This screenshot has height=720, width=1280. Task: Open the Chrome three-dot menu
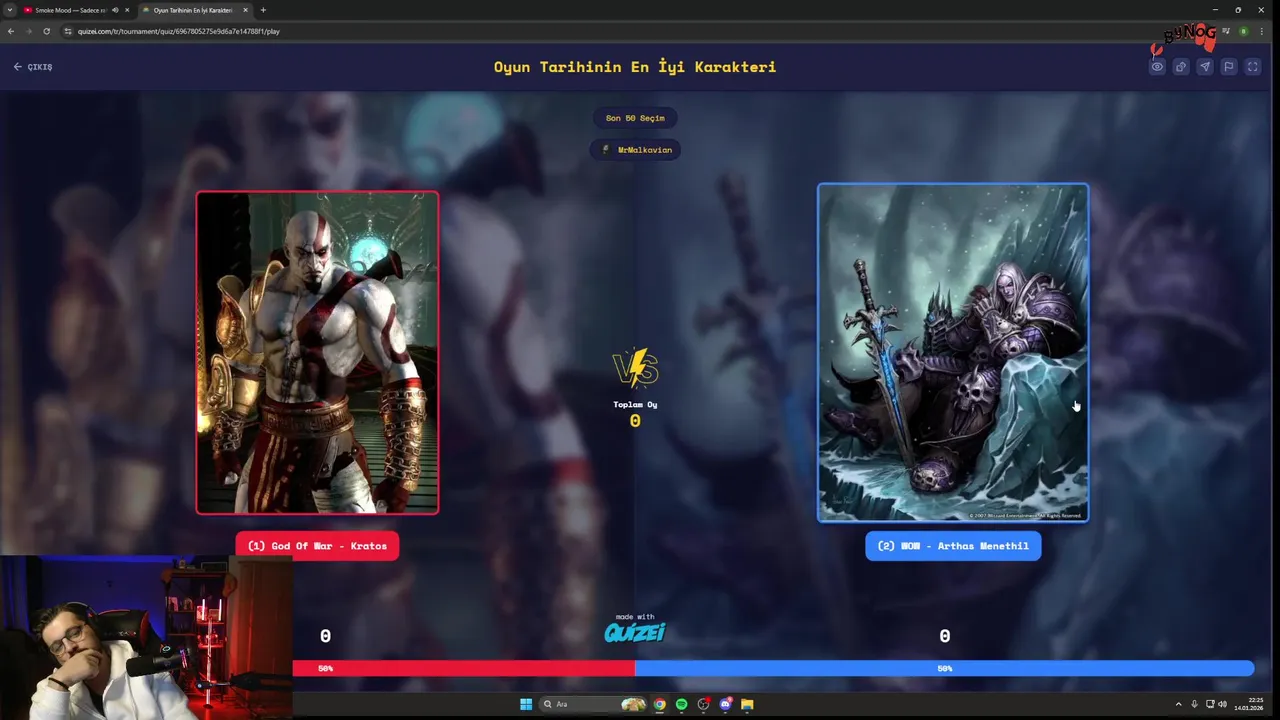click(1264, 31)
